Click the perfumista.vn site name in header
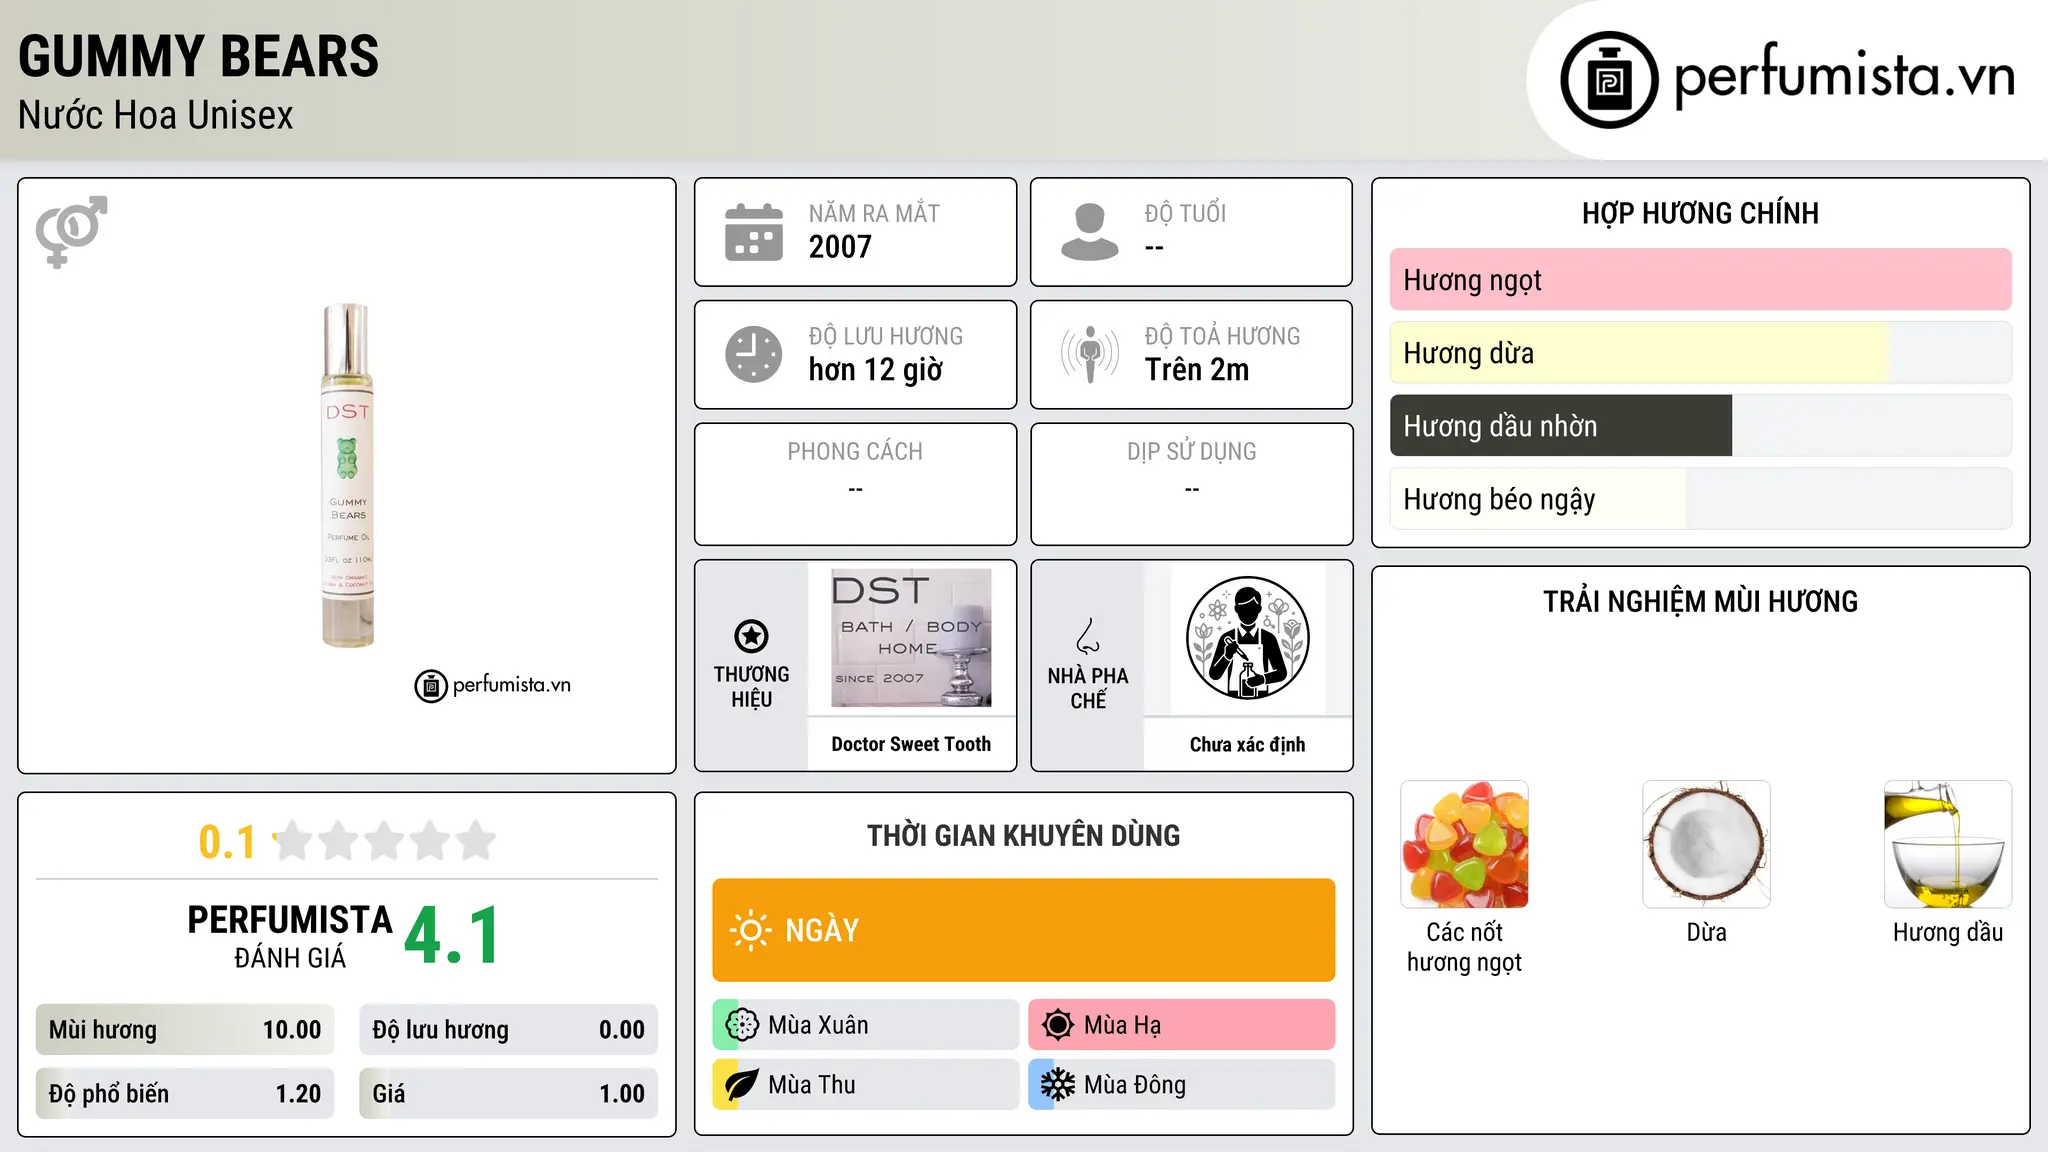The width and height of the screenshot is (2048, 1152). [1844, 76]
